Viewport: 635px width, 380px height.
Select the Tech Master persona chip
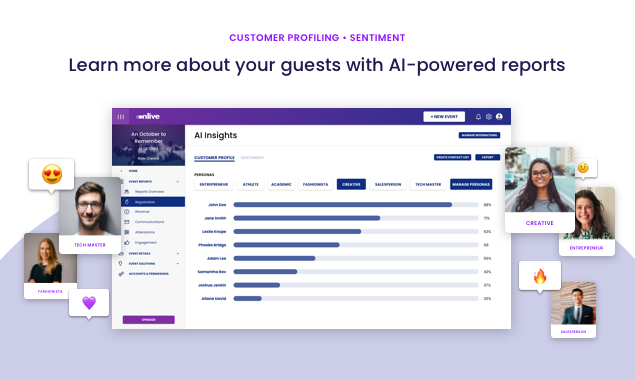coord(428,184)
